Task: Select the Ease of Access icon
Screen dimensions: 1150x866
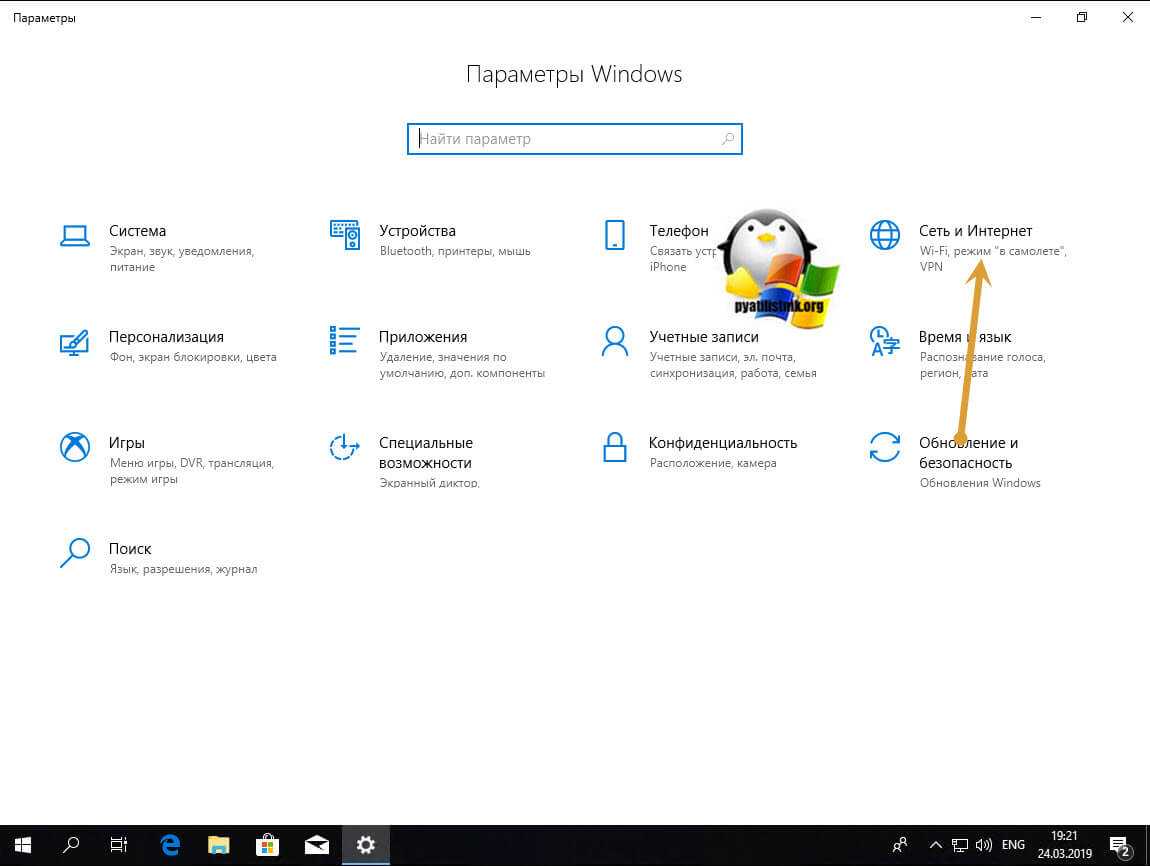Action: 344,447
